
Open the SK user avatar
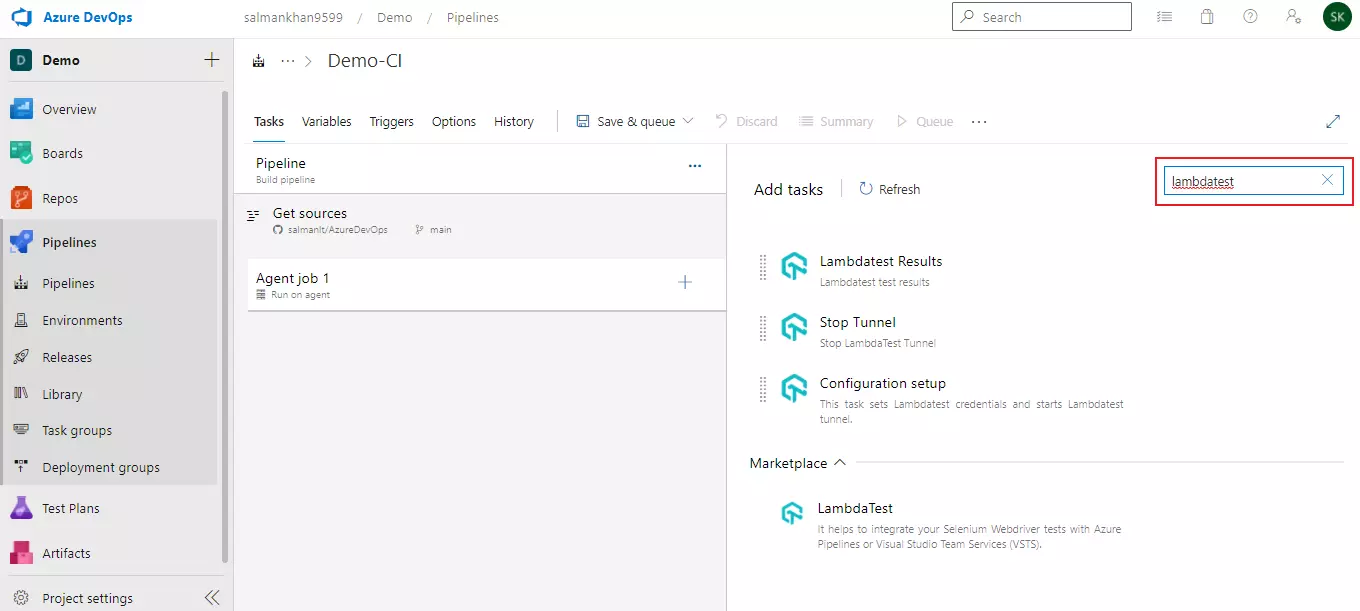click(x=1337, y=16)
